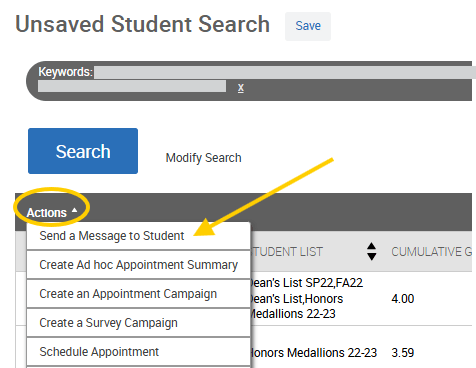Select Schedule Appointment from Actions menu
This screenshot has height=368, width=476.
138,352
